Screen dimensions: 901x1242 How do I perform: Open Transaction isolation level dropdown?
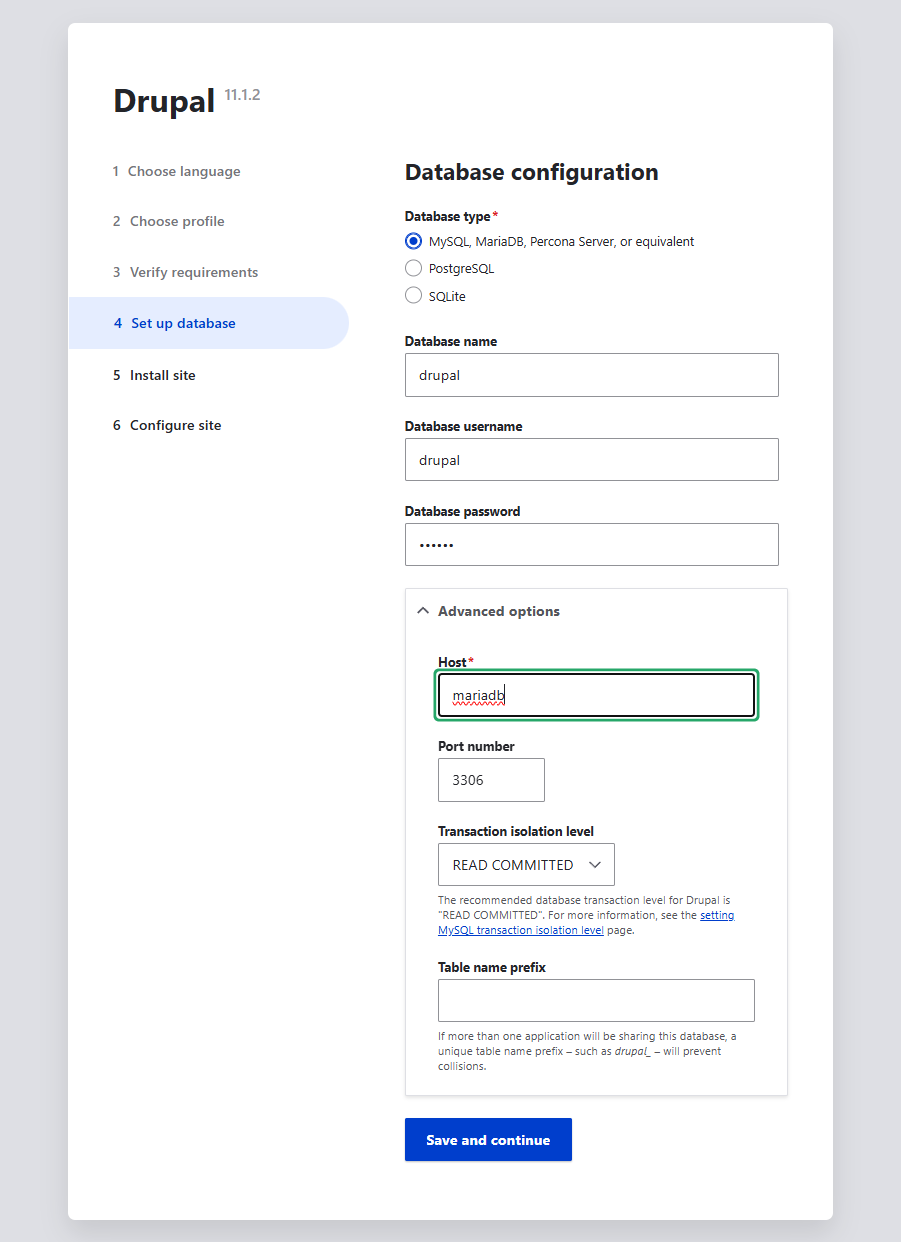pos(526,865)
